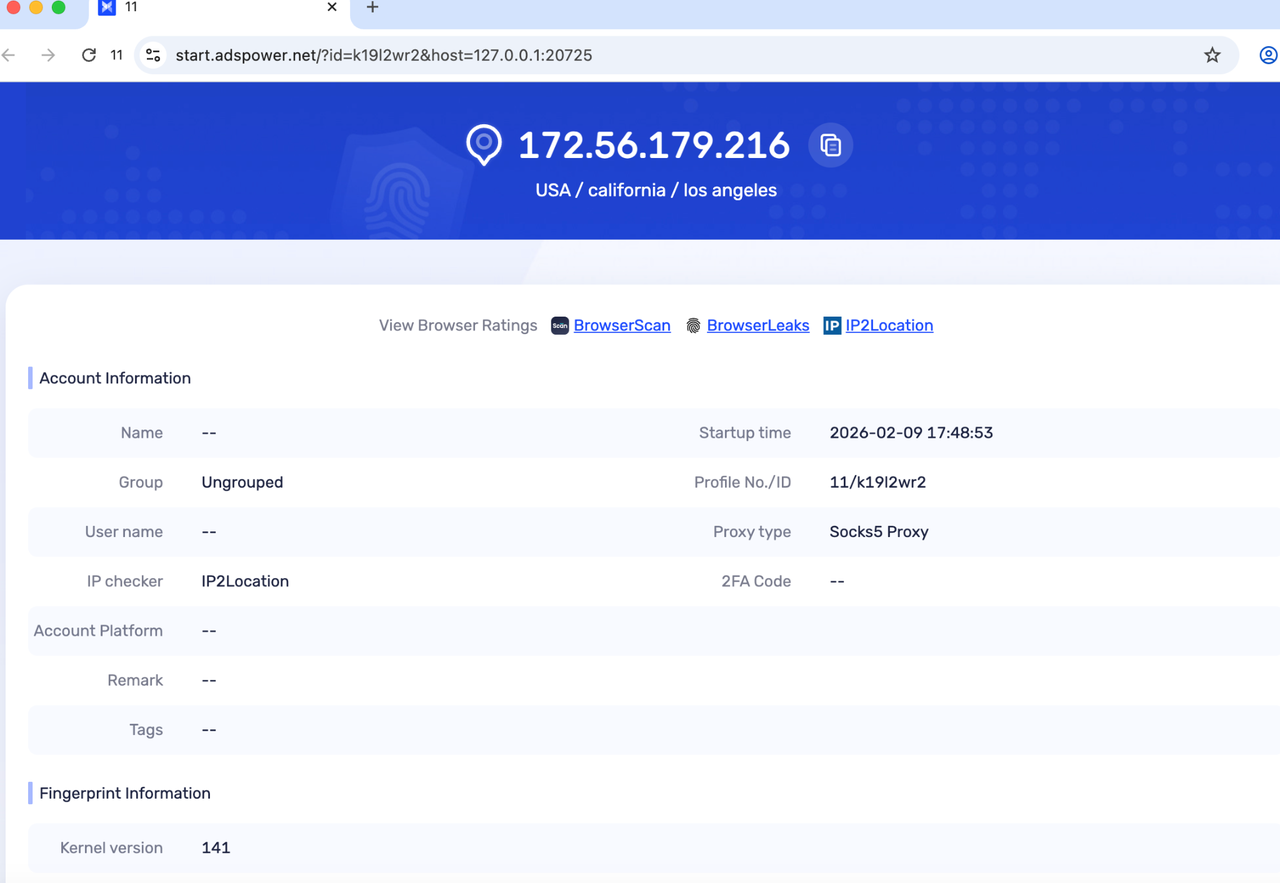The image size is (1280, 883).
Task: Bookmark this page with the star icon
Action: coord(1212,55)
